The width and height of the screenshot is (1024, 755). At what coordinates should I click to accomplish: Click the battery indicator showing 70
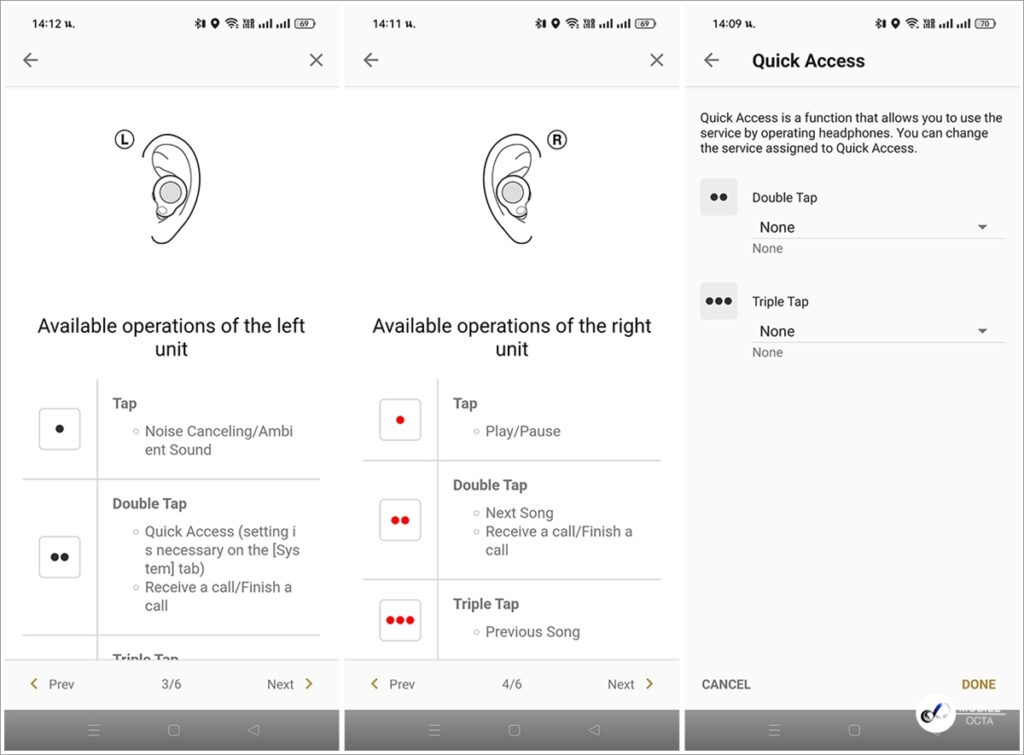click(985, 24)
